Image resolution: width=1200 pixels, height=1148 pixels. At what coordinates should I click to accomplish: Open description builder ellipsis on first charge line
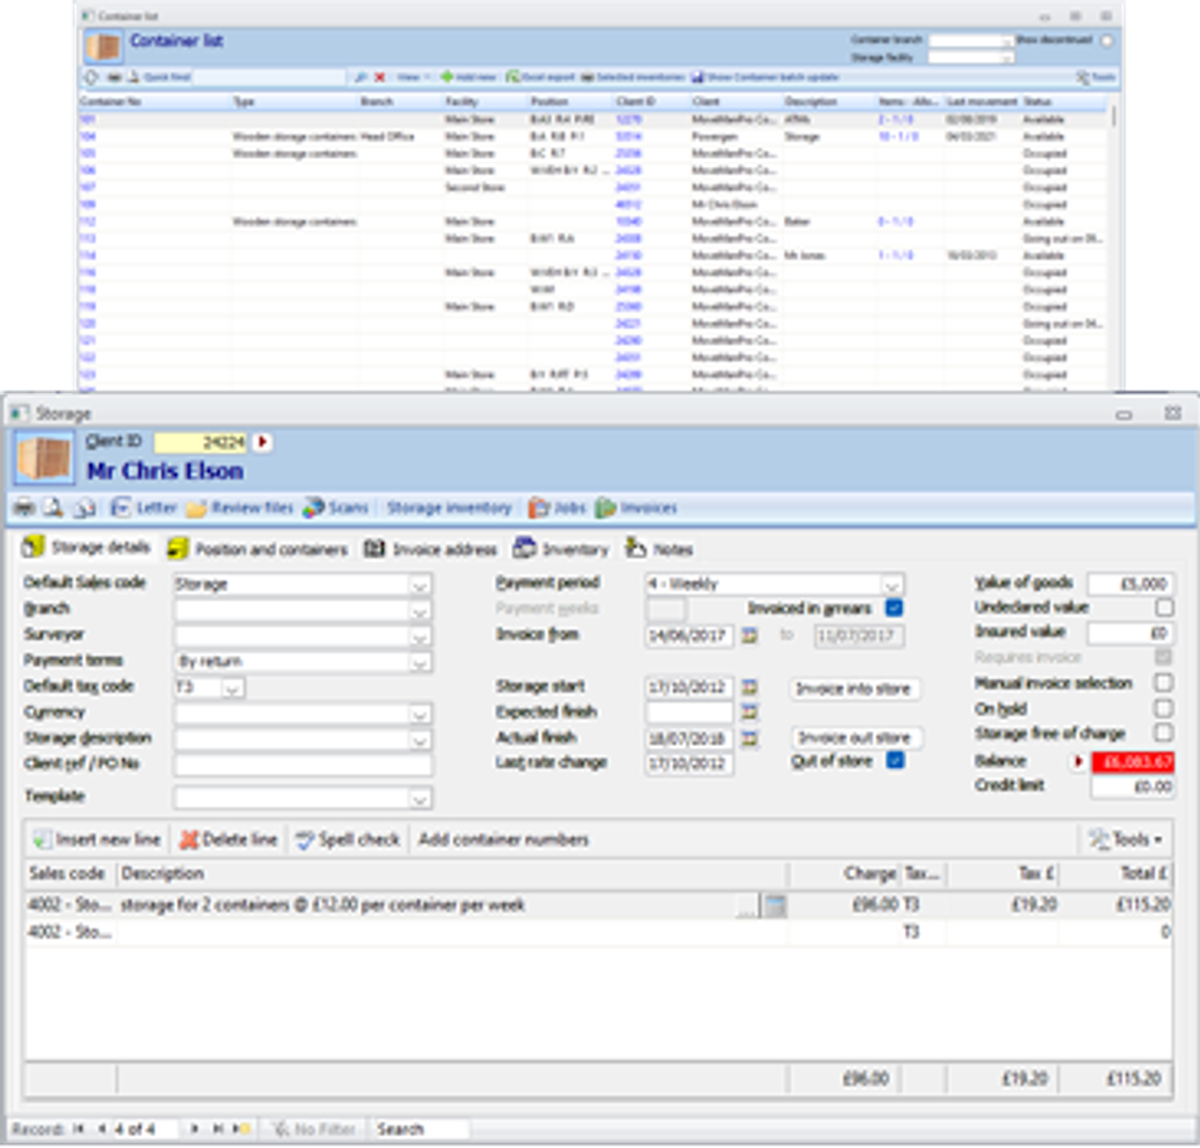coord(746,906)
